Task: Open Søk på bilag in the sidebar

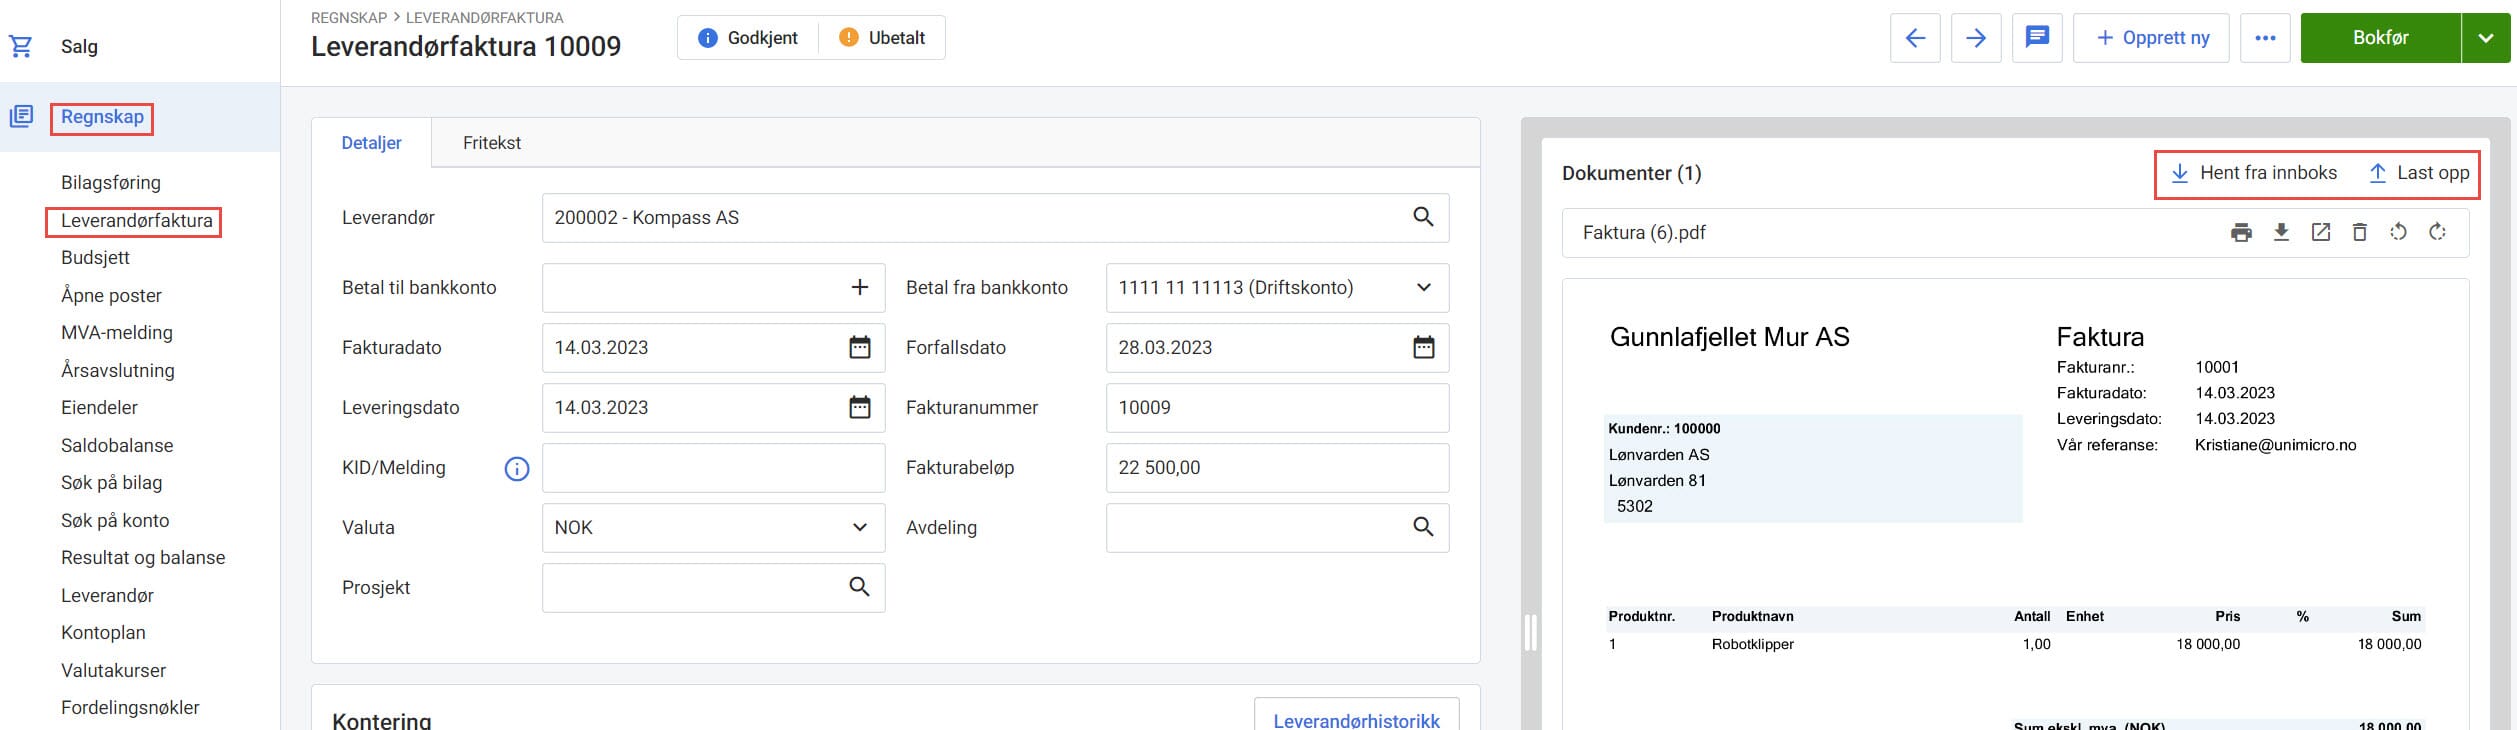Action: [111, 482]
